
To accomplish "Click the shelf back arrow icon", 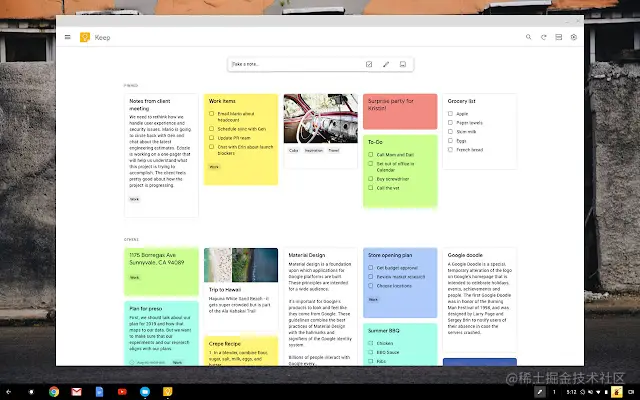I will [9, 392].
